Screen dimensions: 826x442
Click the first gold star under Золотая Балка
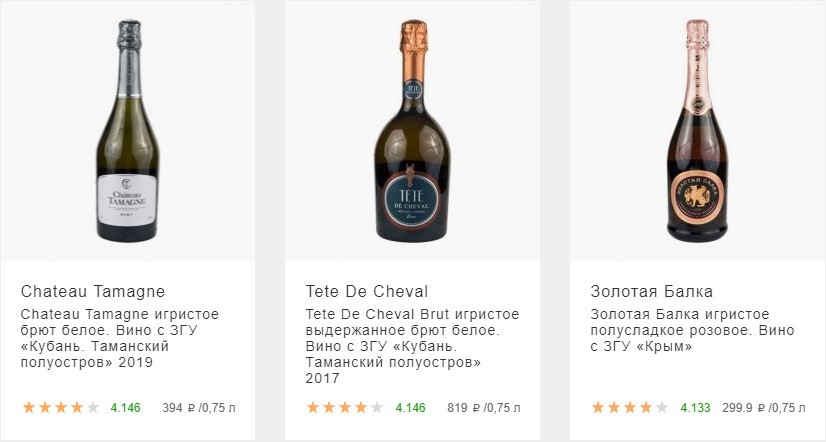tap(599, 408)
